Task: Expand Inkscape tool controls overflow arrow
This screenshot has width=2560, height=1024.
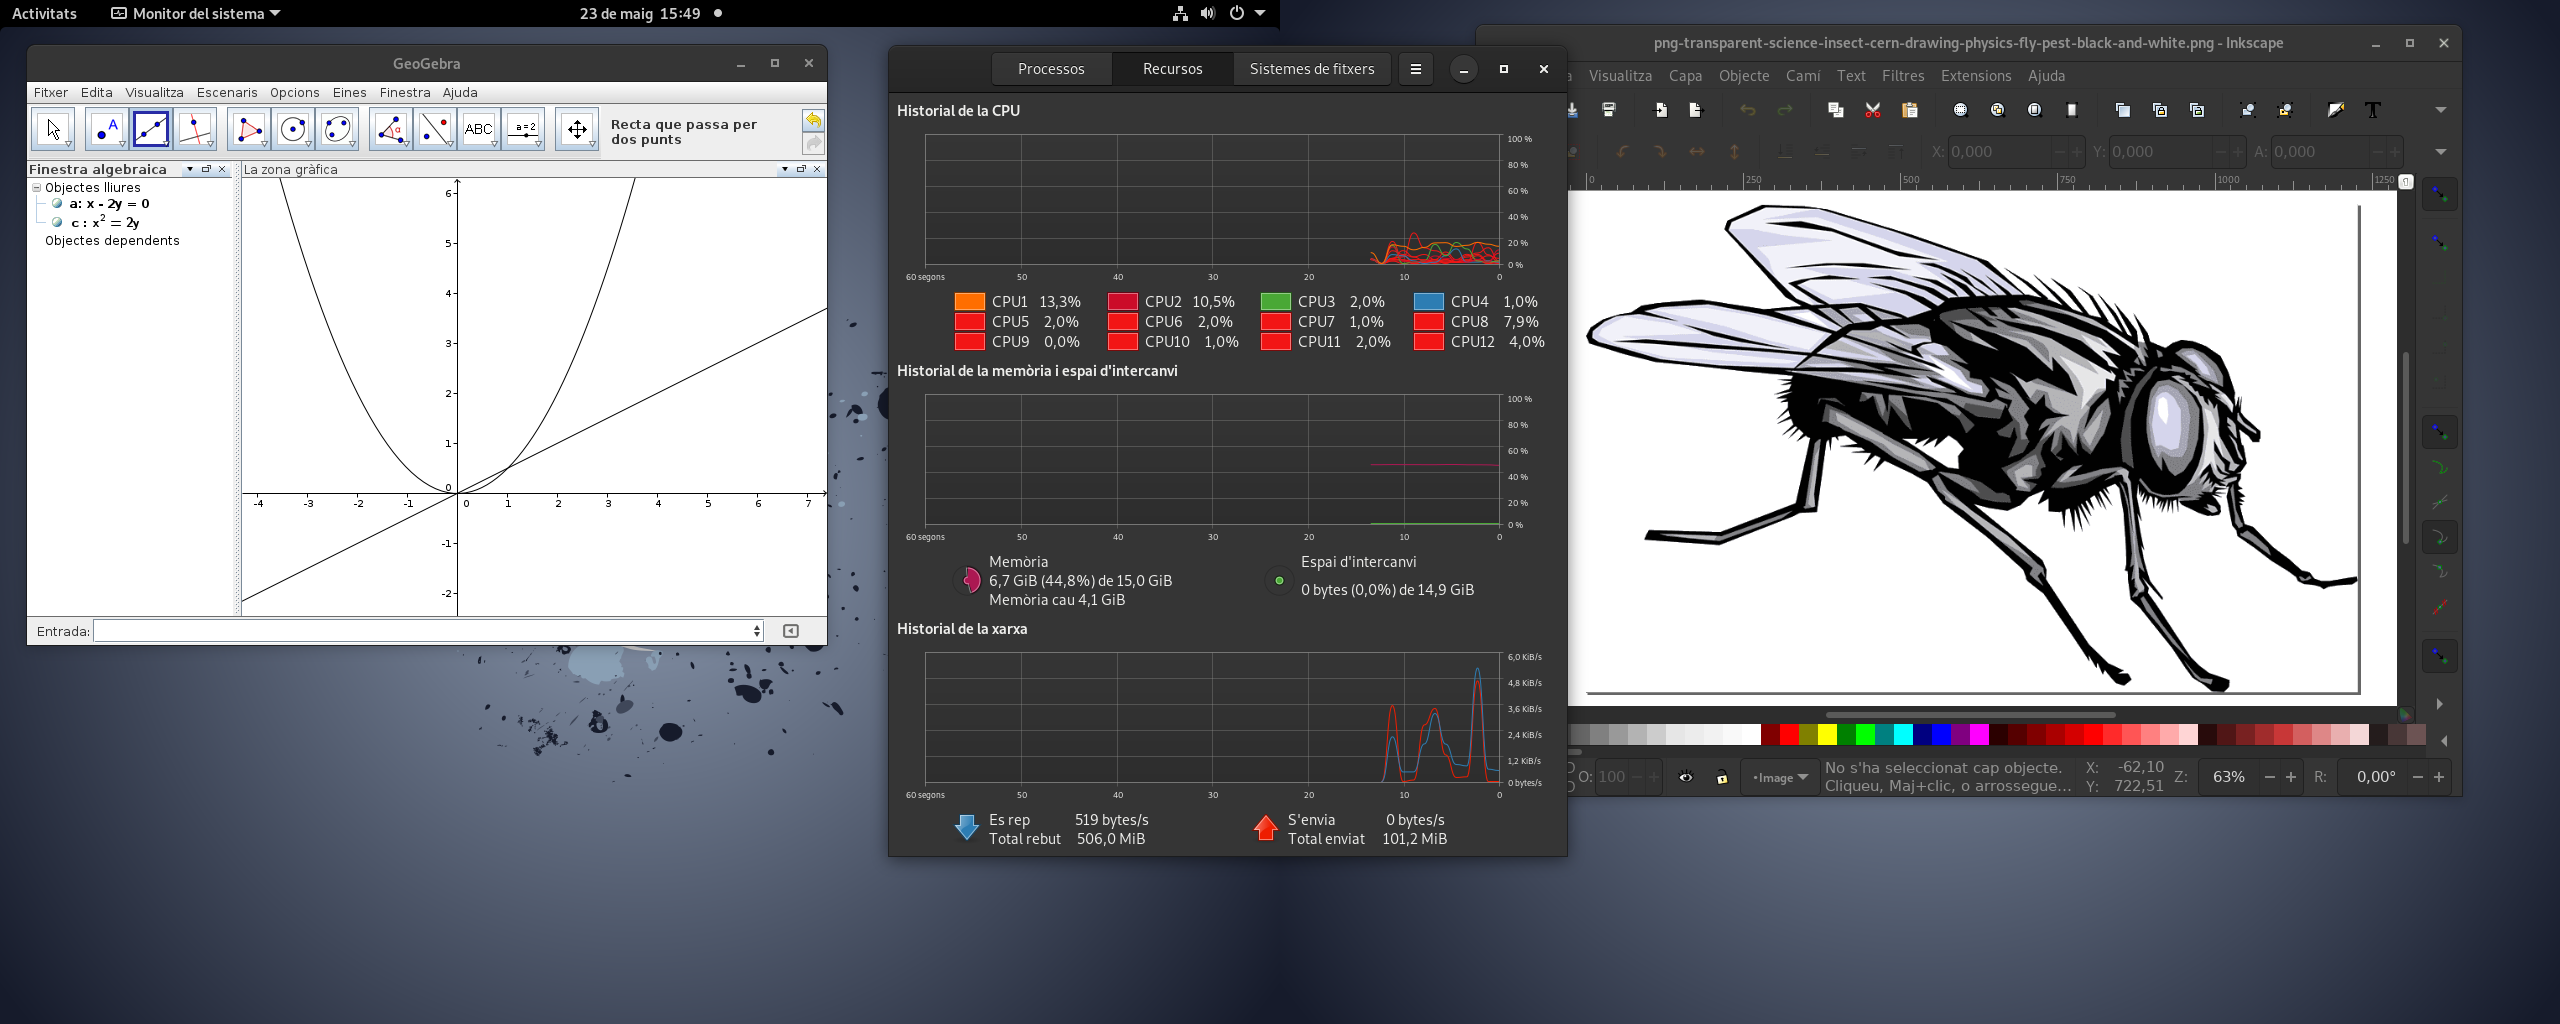Action: coord(2441,152)
